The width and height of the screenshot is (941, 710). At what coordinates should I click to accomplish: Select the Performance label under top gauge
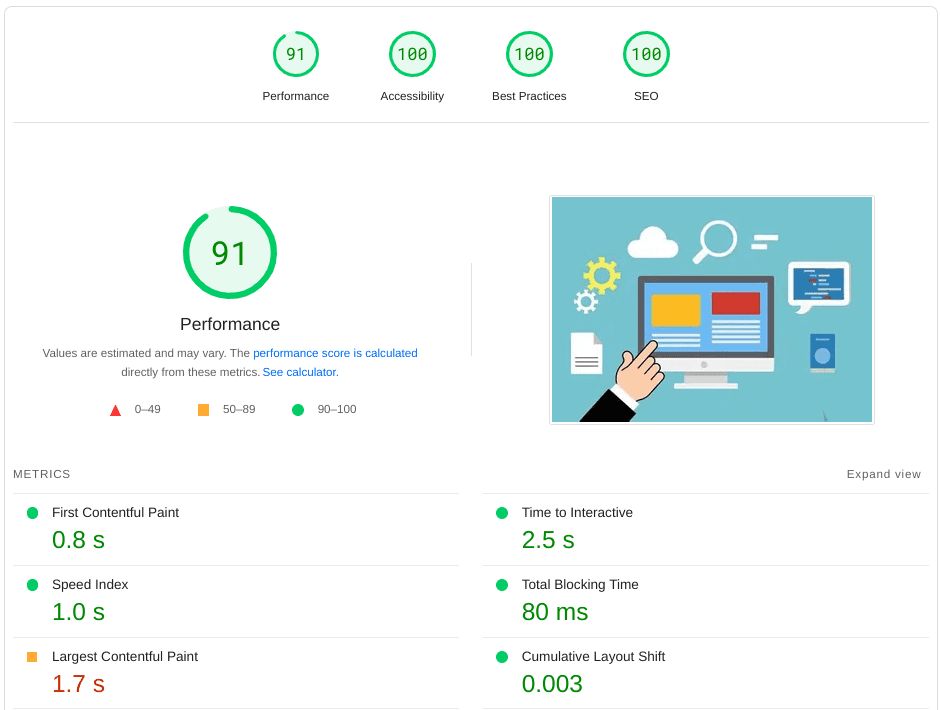295,96
